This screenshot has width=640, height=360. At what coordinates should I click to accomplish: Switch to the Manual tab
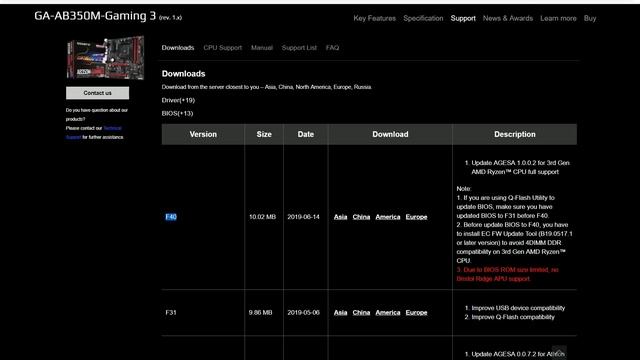262,48
